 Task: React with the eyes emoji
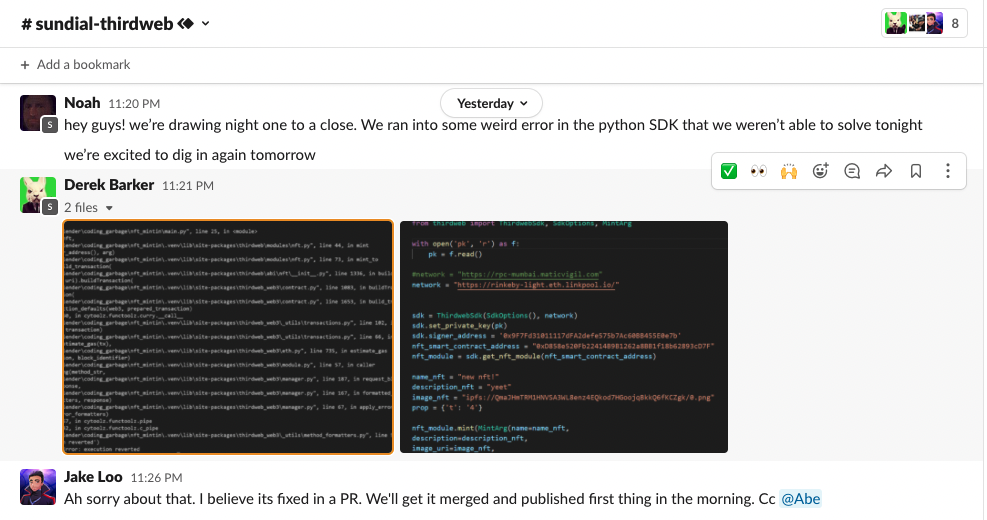pos(759,171)
